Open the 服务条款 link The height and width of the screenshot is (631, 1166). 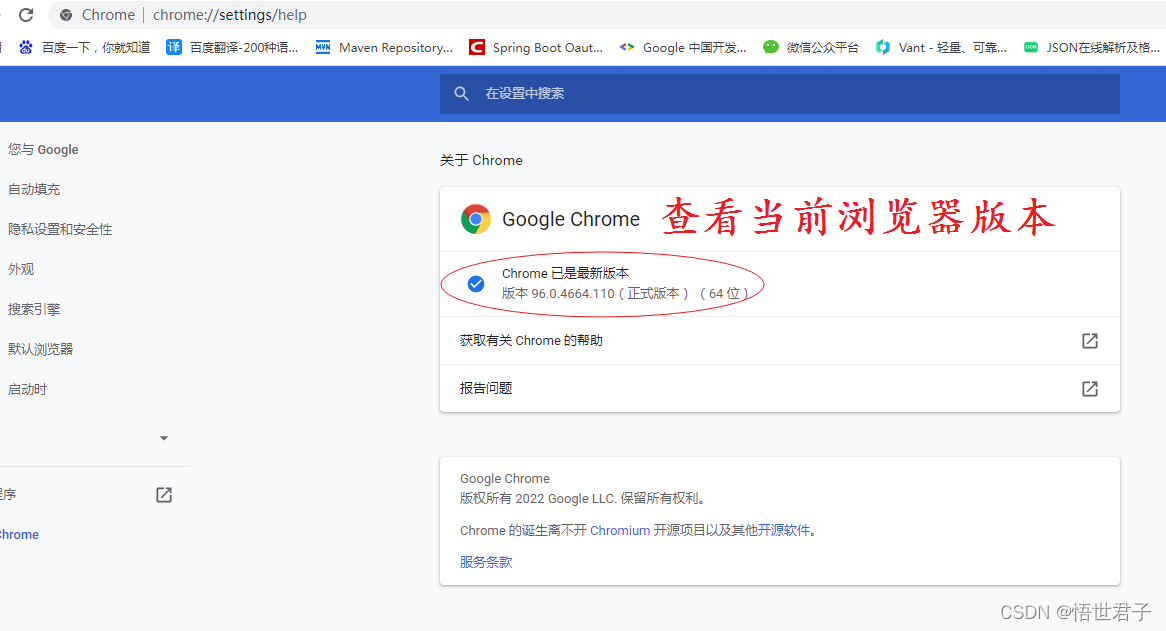tap(486, 562)
